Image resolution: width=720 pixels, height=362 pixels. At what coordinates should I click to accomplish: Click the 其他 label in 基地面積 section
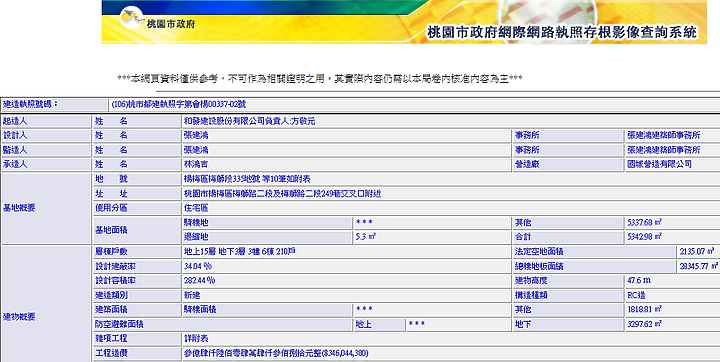tap(523, 222)
